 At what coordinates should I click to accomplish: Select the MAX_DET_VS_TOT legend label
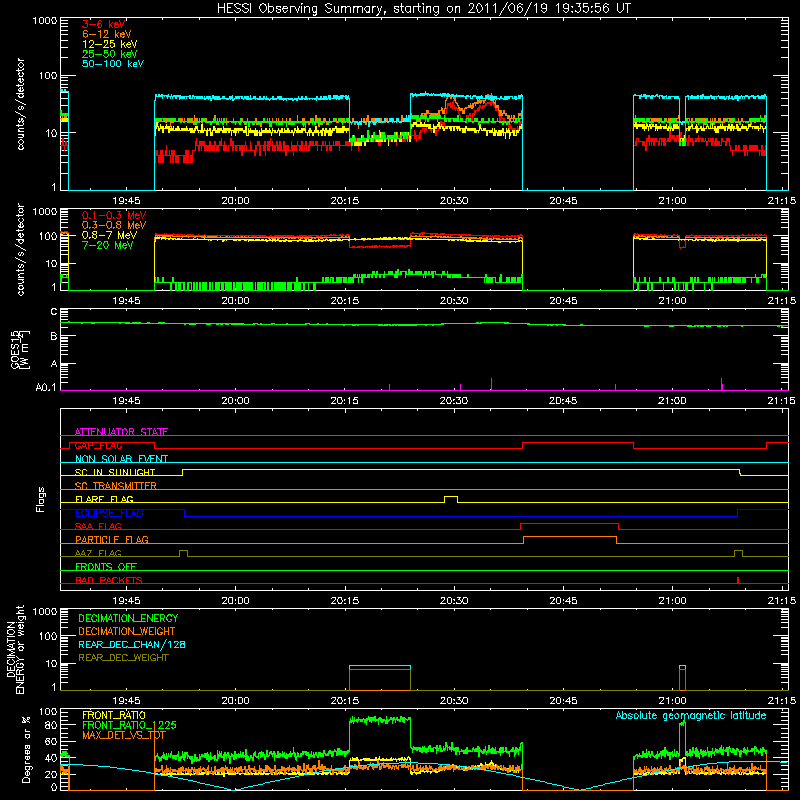pyautogui.click(x=124, y=735)
